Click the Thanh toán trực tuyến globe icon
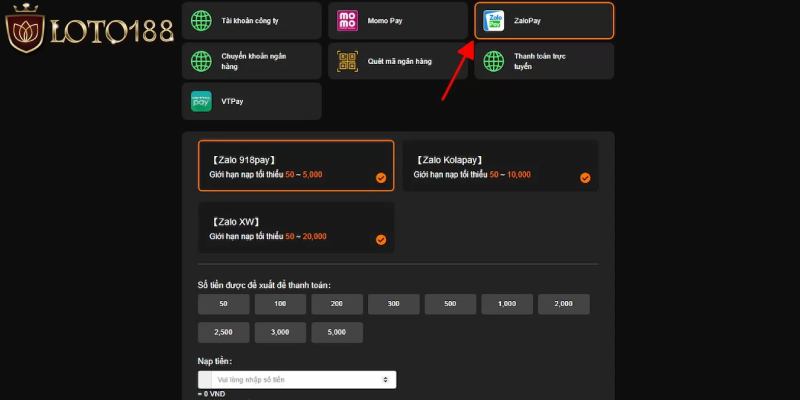Viewport: 800px width, 400px height. click(x=494, y=61)
